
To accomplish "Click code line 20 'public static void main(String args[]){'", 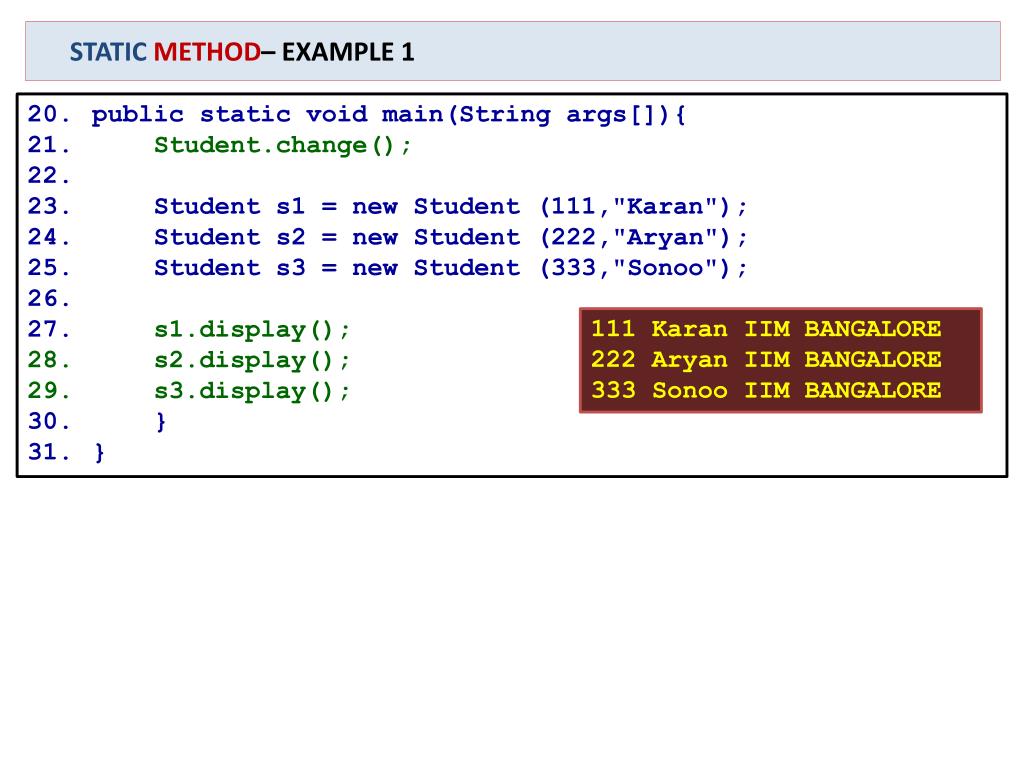I will [389, 115].
